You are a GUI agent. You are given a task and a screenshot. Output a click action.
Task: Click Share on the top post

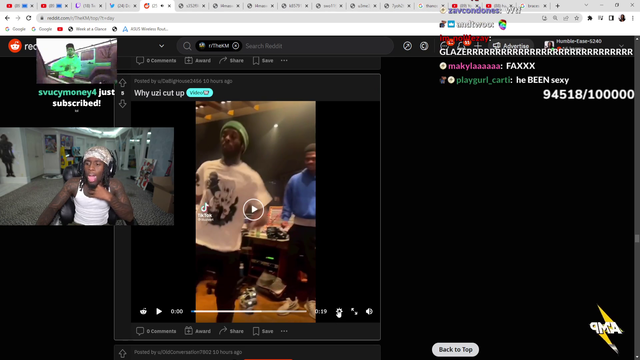coord(231,60)
